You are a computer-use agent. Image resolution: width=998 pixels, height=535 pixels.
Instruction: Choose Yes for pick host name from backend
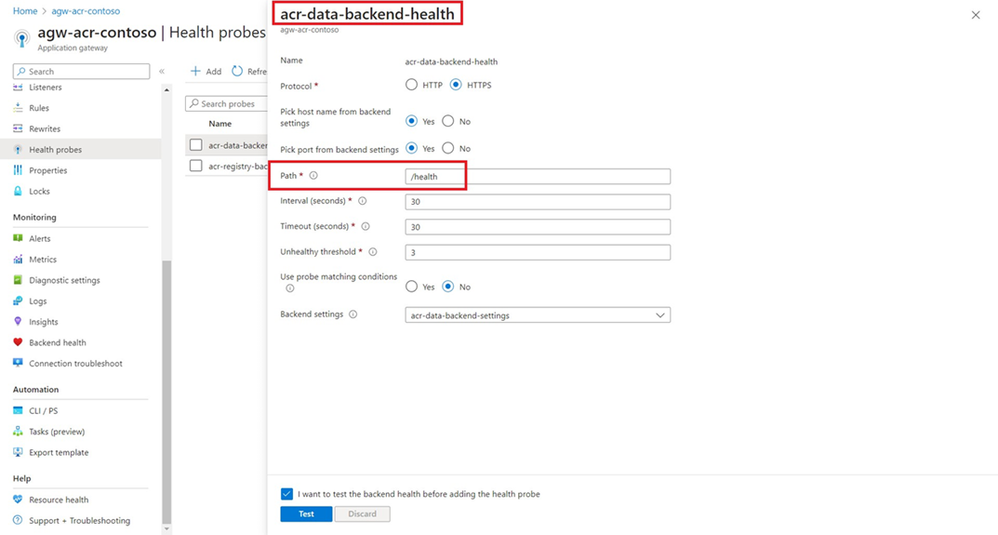(x=412, y=121)
